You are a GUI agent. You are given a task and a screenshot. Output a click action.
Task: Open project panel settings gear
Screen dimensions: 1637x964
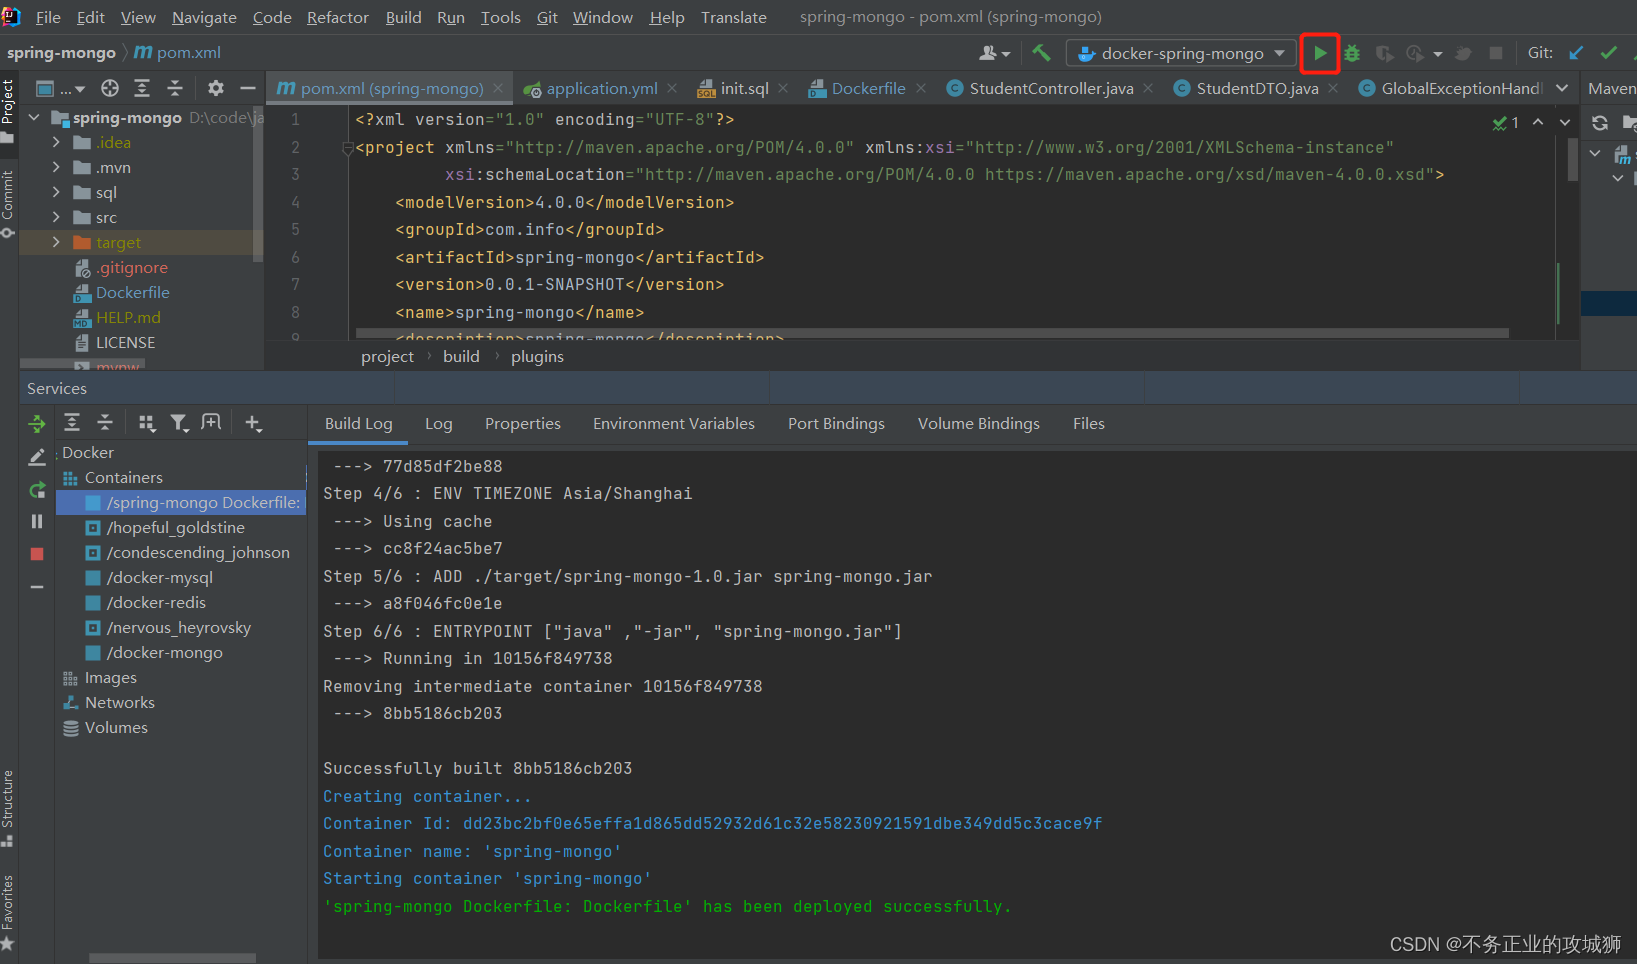216,88
